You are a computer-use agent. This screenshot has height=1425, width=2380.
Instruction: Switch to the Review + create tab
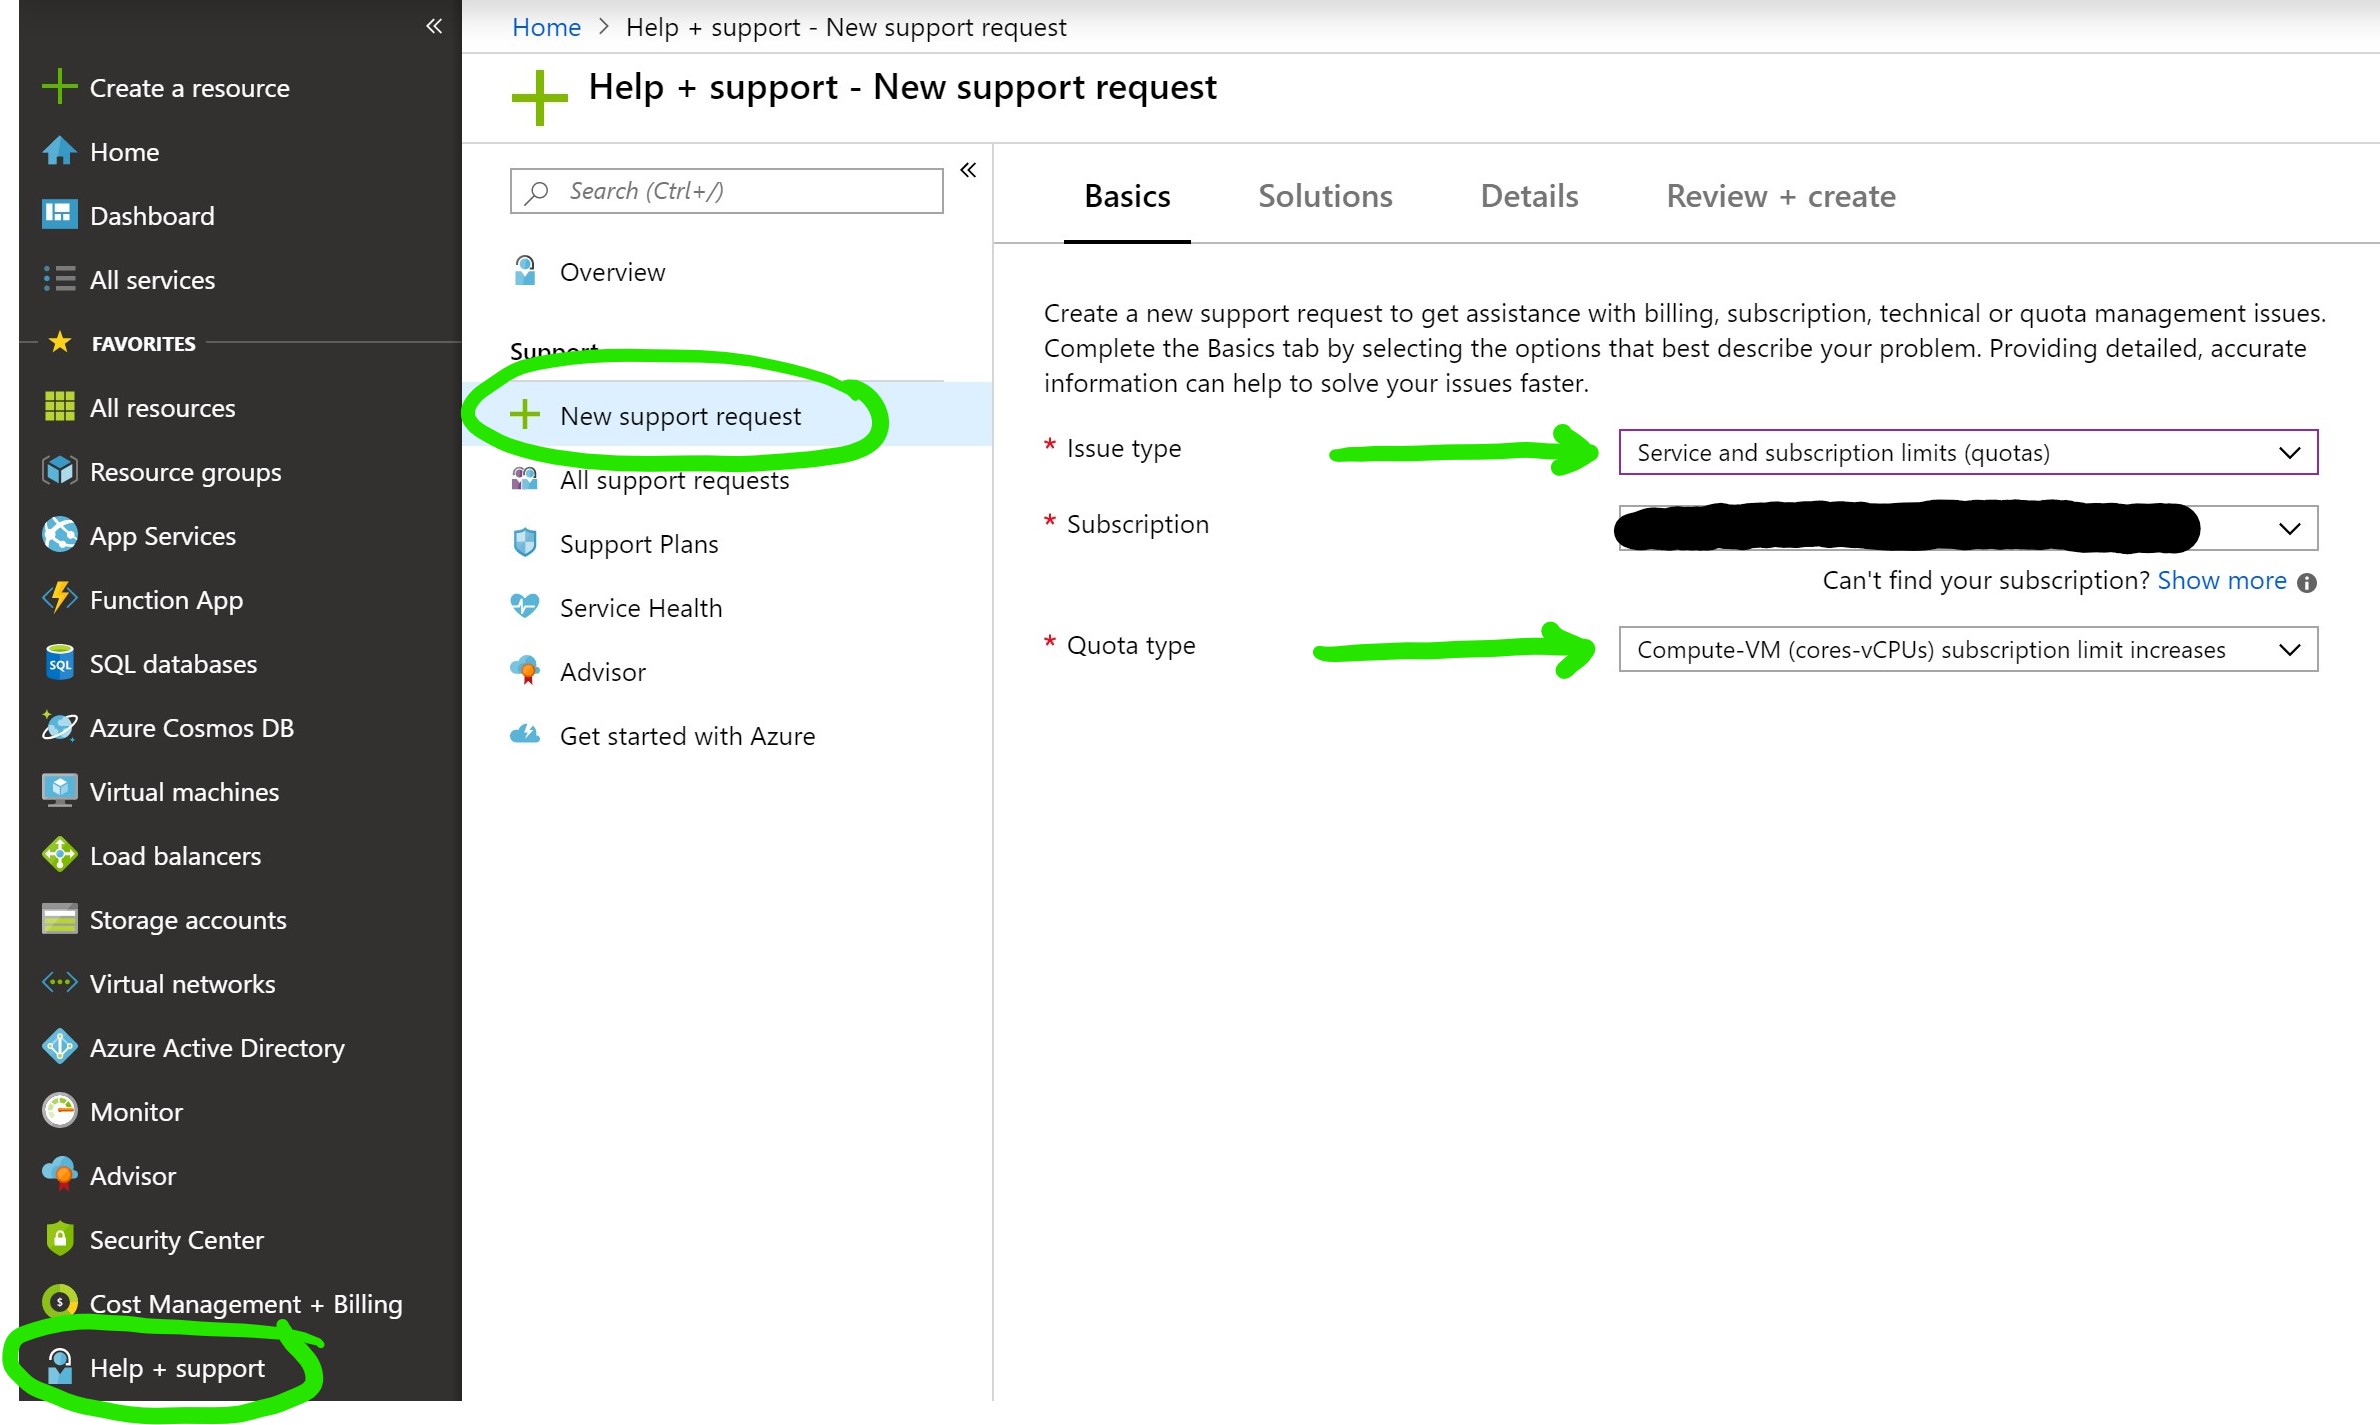(1780, 196)
